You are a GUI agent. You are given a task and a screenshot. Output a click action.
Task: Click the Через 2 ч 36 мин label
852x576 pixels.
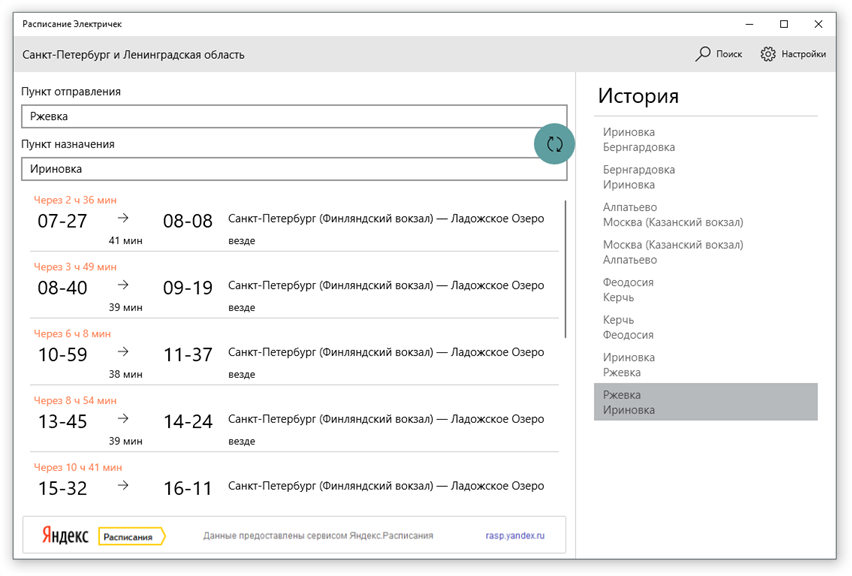pyautogui.click(x=75, y=200)
